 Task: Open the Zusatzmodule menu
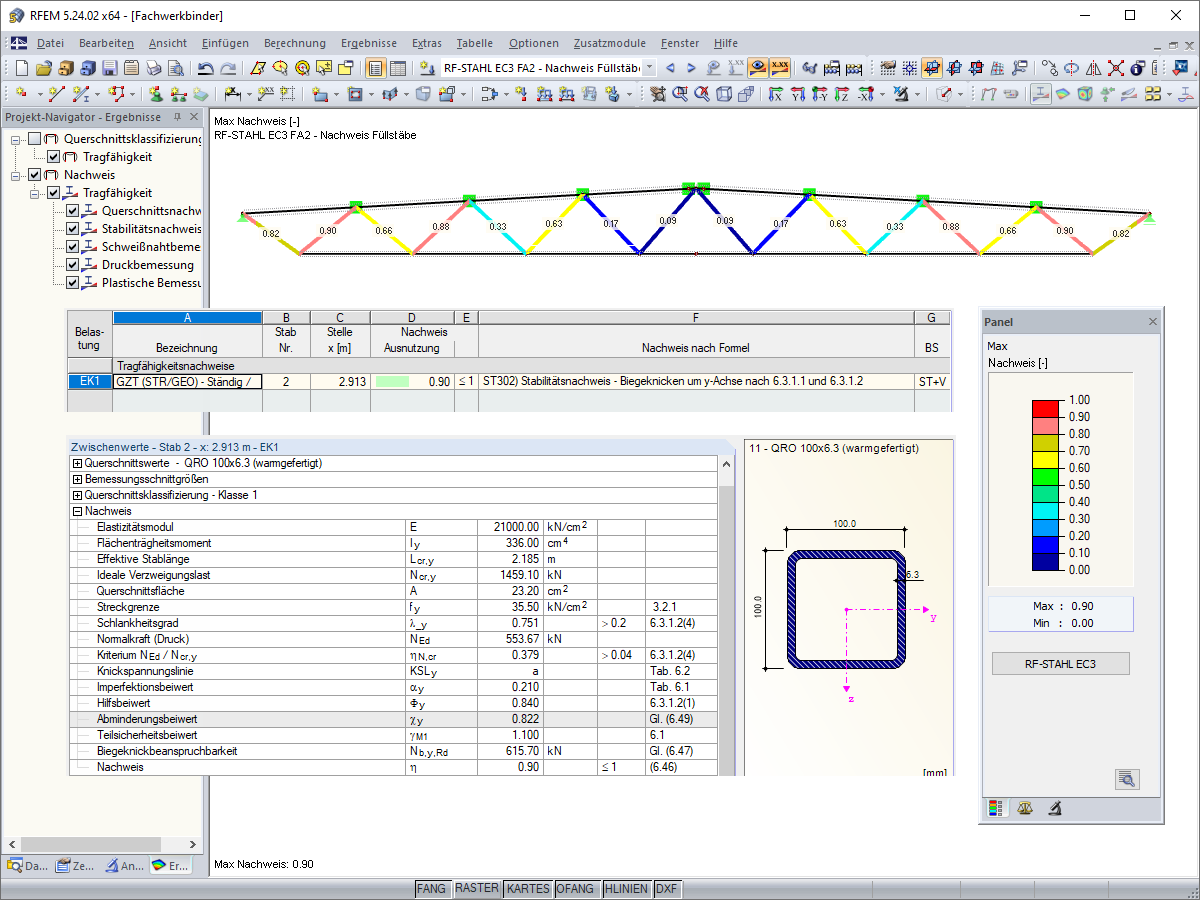click(610, 43)
